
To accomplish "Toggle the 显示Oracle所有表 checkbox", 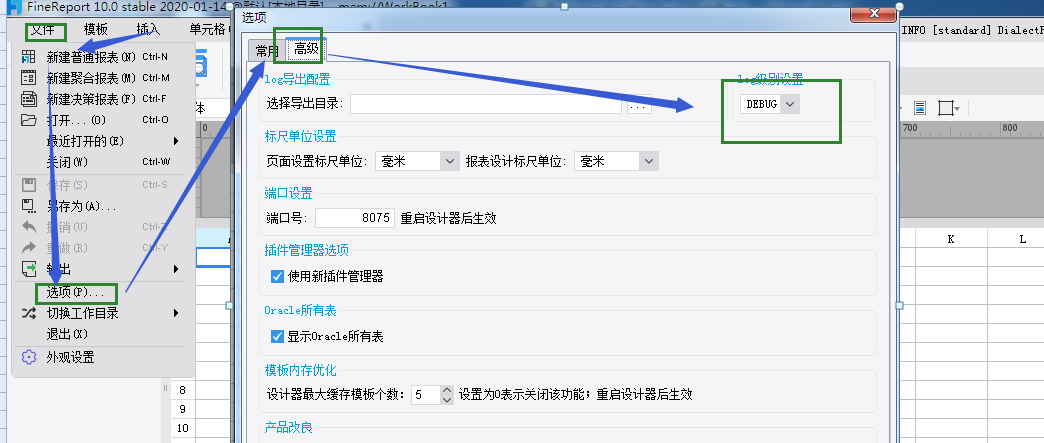I will (x=278, y=336).
